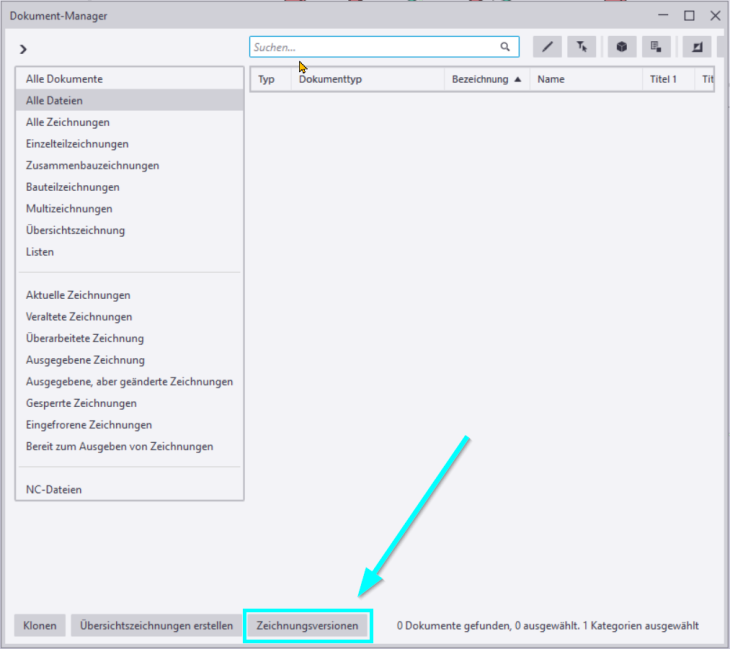Select Bereit zum Ausgeben von Zeichnungen
This screenshot has width=730, height=649.
coord(129,446)
